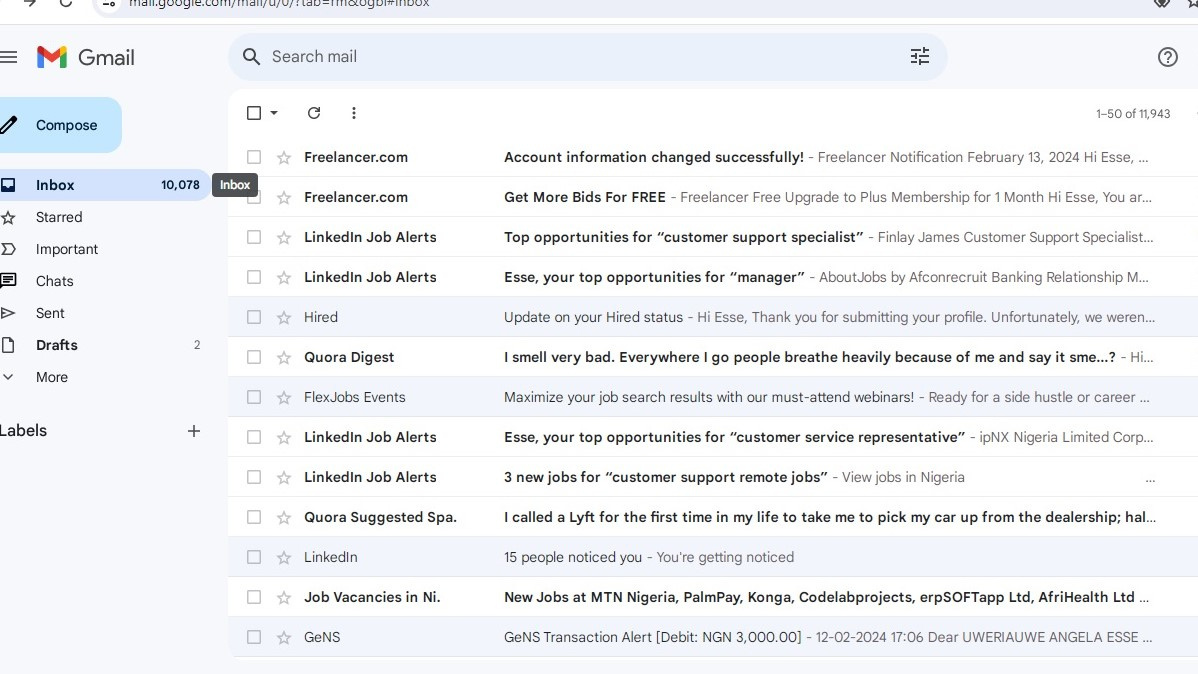
Task: Open the Update on your Hired status email
Action: pos(713,317)
